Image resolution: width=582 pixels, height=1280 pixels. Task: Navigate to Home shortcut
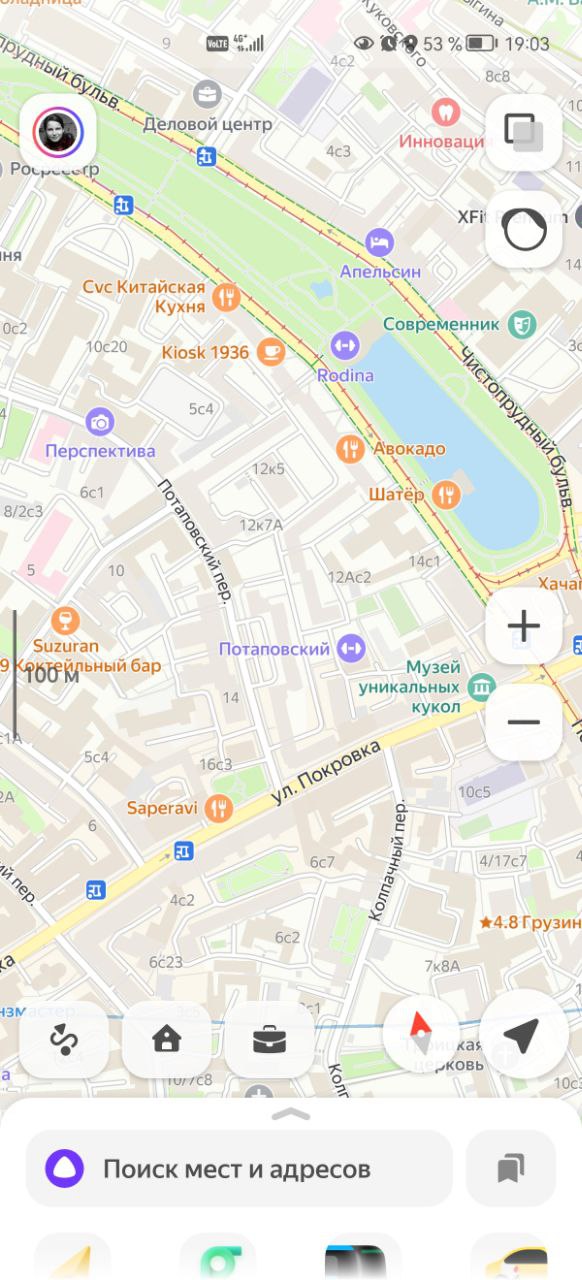(x=166, y=1040)
